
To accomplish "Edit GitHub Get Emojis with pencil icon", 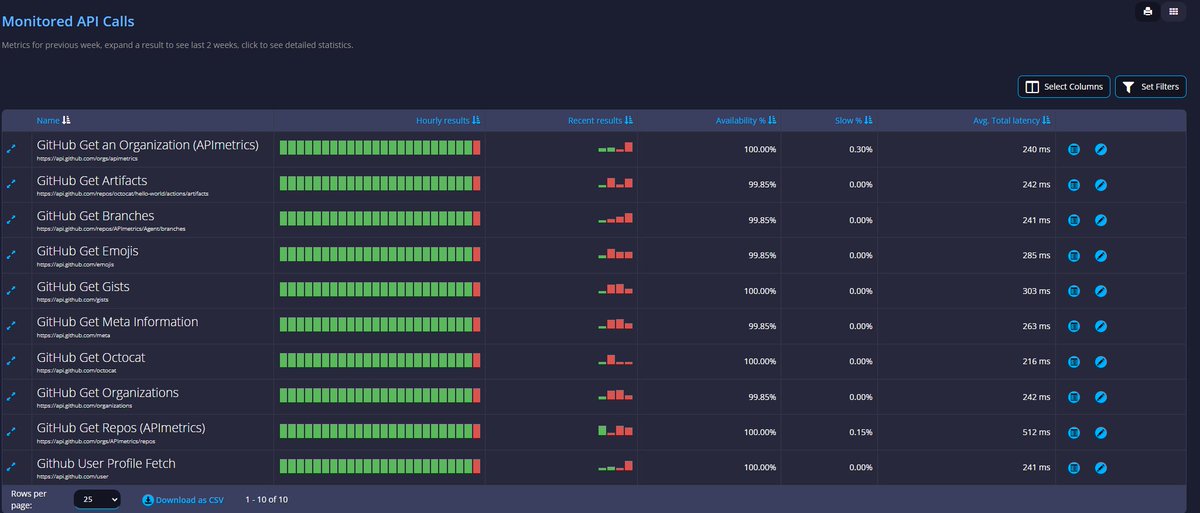I will [1101, 256].
